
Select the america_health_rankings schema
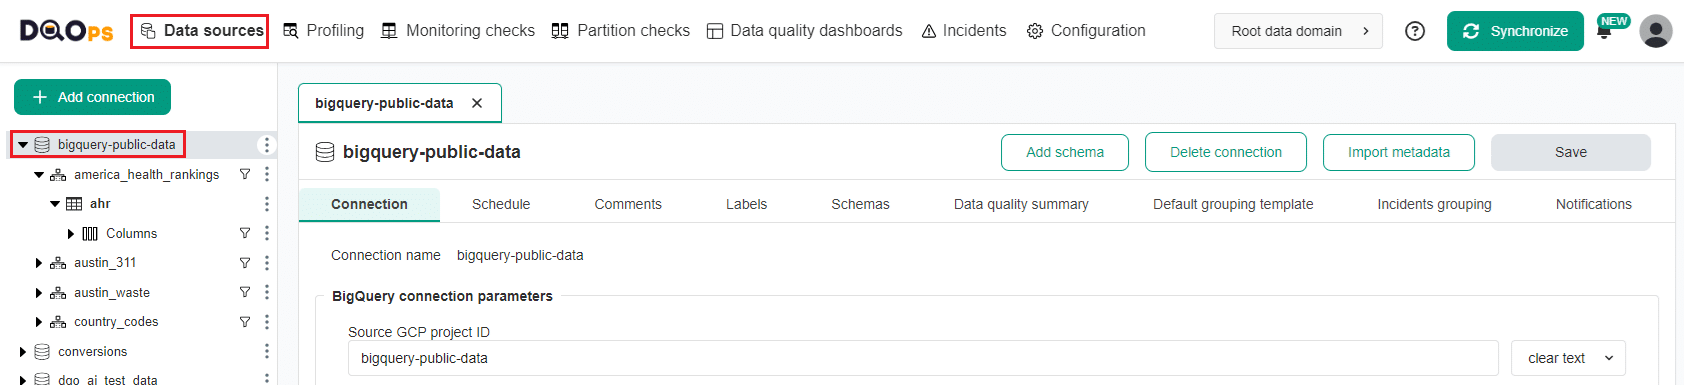(146, 175)
